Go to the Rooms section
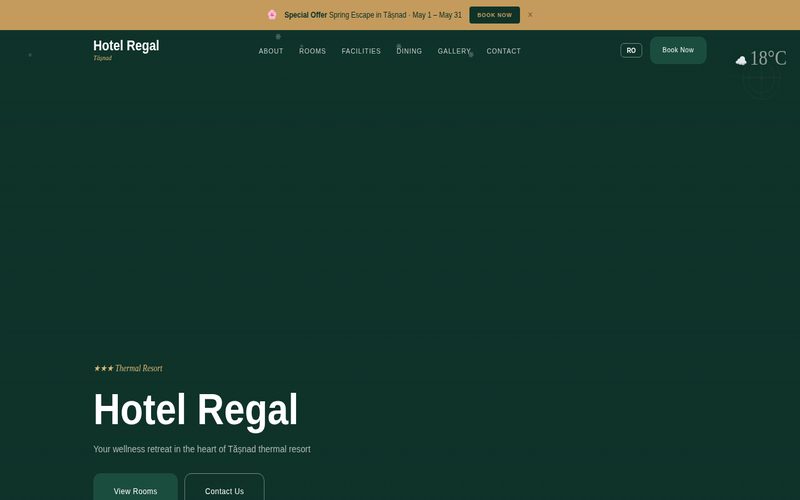 313,51
